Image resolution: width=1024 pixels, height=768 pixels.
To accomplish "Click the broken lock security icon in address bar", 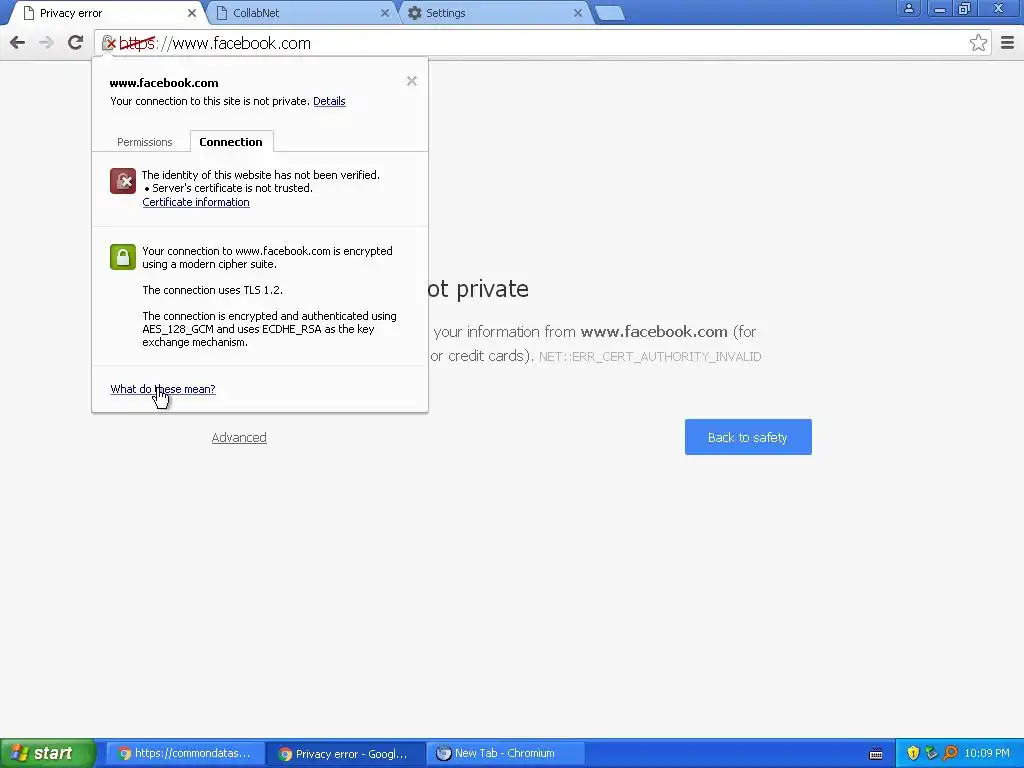I will click(109, 43).
